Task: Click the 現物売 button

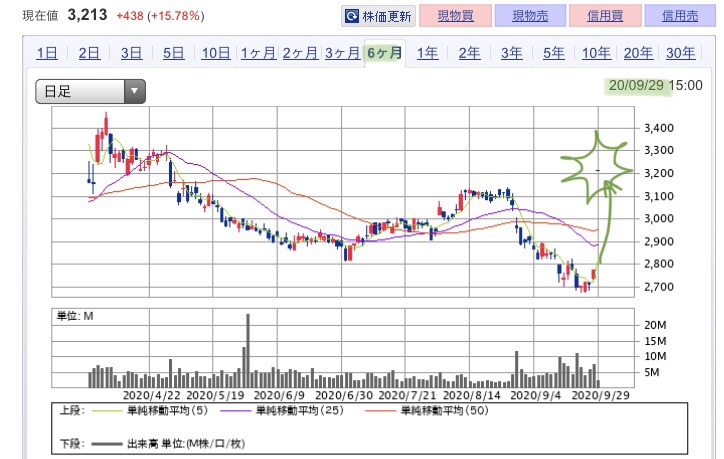Action: tap(530, 16)
